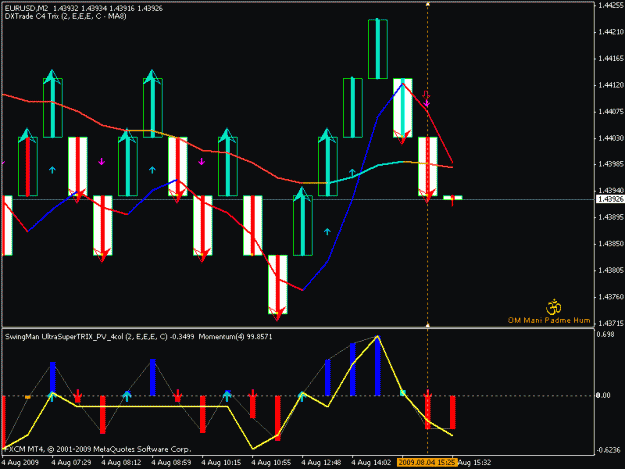
Task: Click the 4 Aug 12:48 time label
Action: [321, 463]
